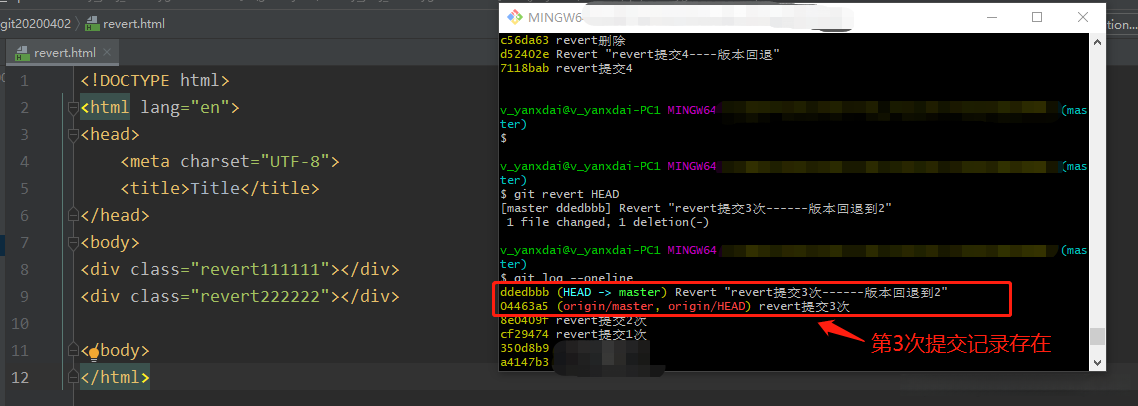Click the terminal scrollbar down arrow
This screenshot has height=406, width=1138.
[x=1097, y=361]
